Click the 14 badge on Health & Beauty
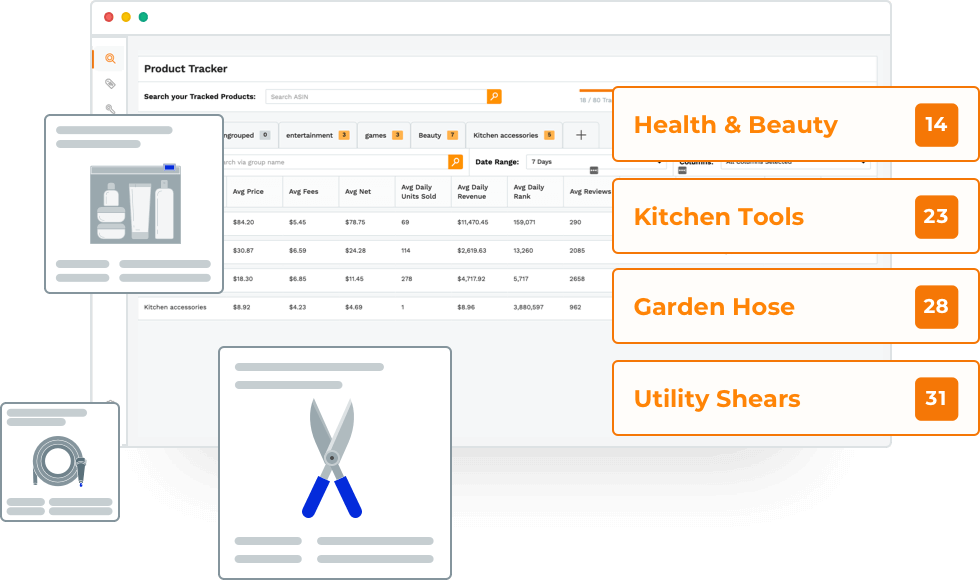This screenshot has height=580, width=980. 936,124
